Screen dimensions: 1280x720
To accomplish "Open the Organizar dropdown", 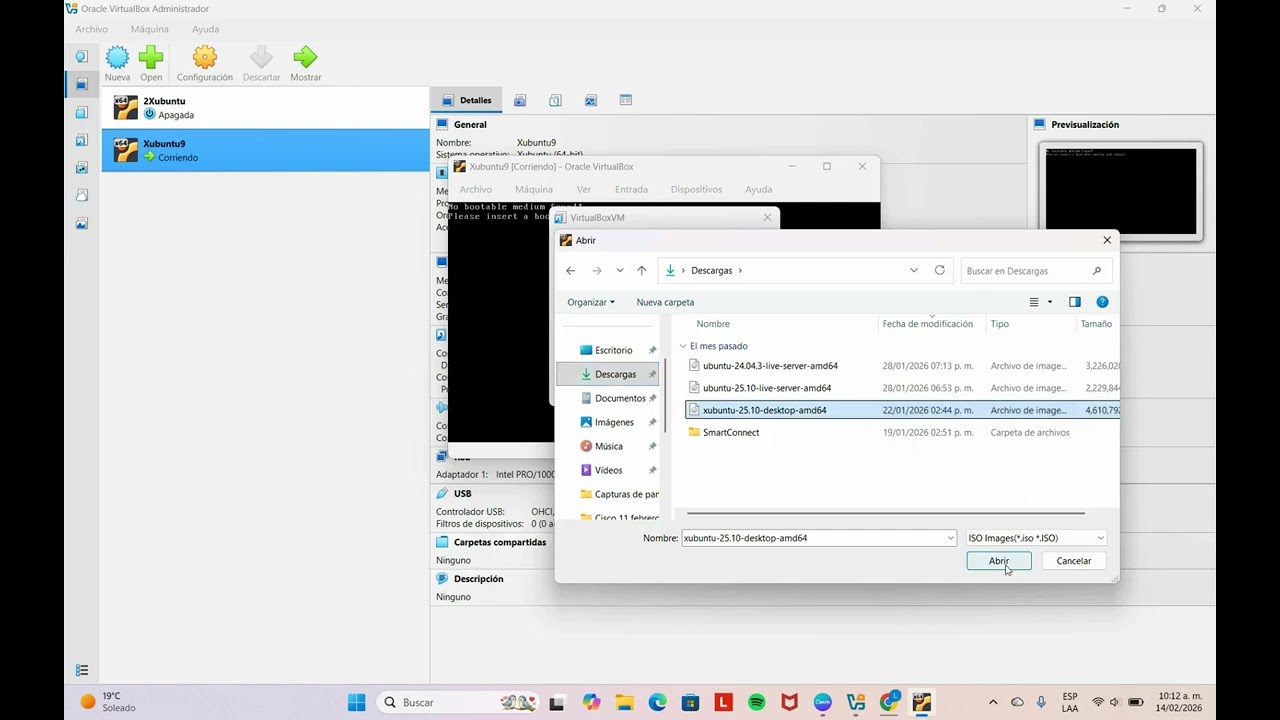I will (591, 302).
